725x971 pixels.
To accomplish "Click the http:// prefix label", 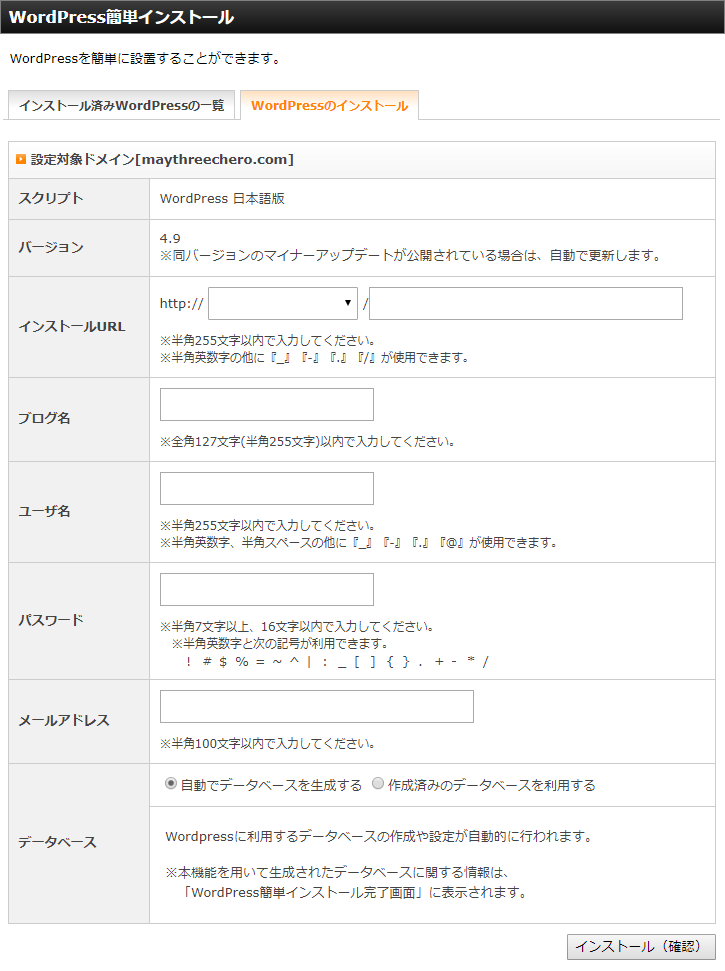I will coord(181,303).
